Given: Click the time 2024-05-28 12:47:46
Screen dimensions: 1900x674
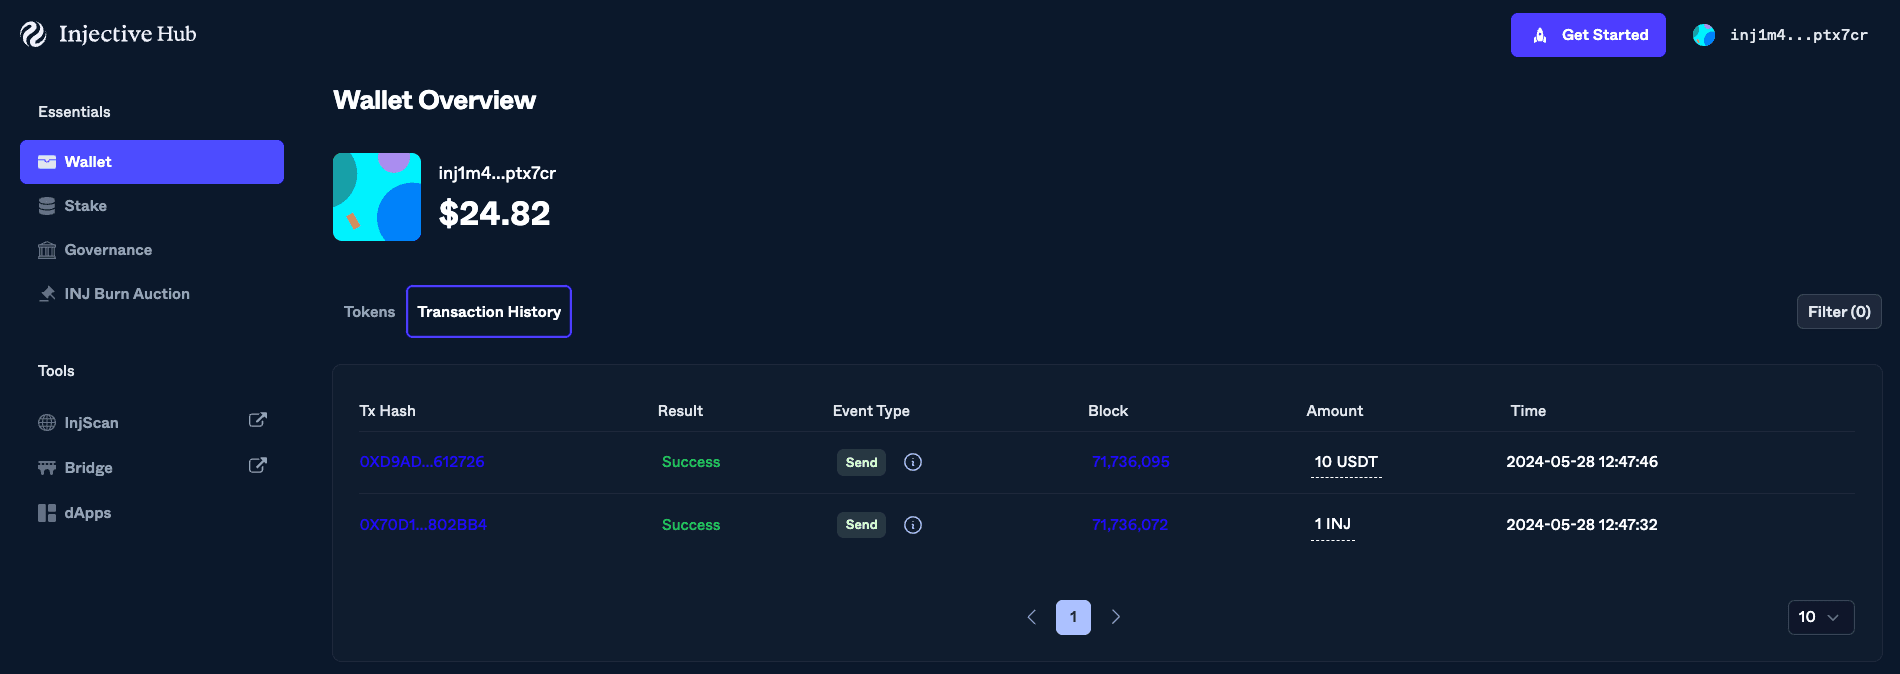Looking at the screenshot, I should coord(1582,462).
